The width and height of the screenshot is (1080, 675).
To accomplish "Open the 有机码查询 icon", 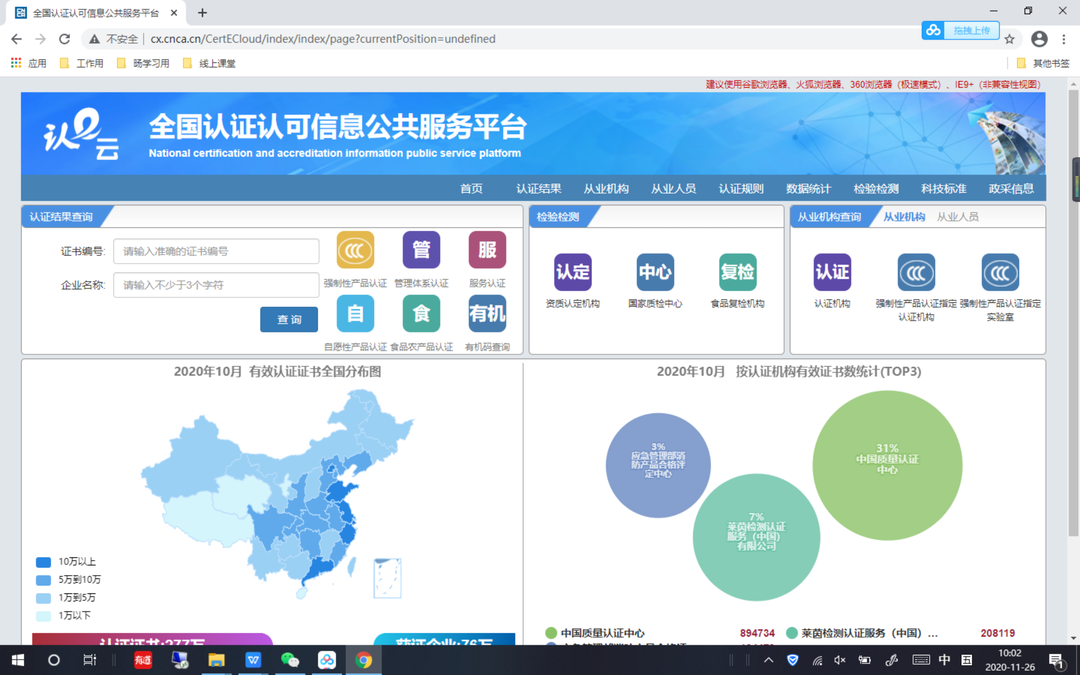I will tap(488, 313).
